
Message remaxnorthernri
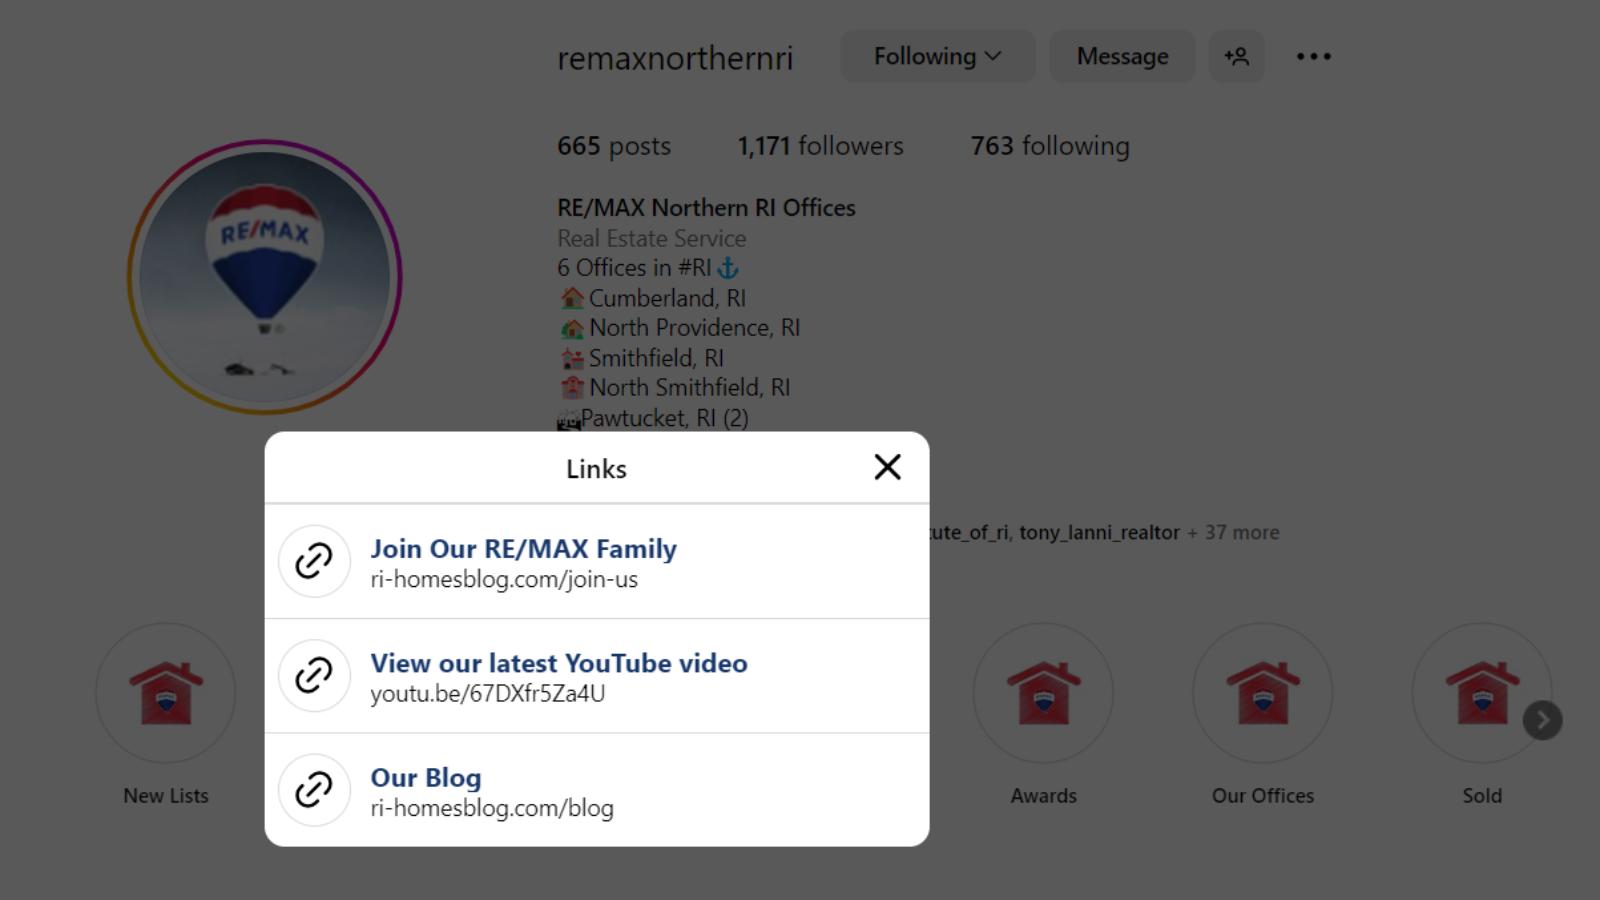(x=1121, y=57)
